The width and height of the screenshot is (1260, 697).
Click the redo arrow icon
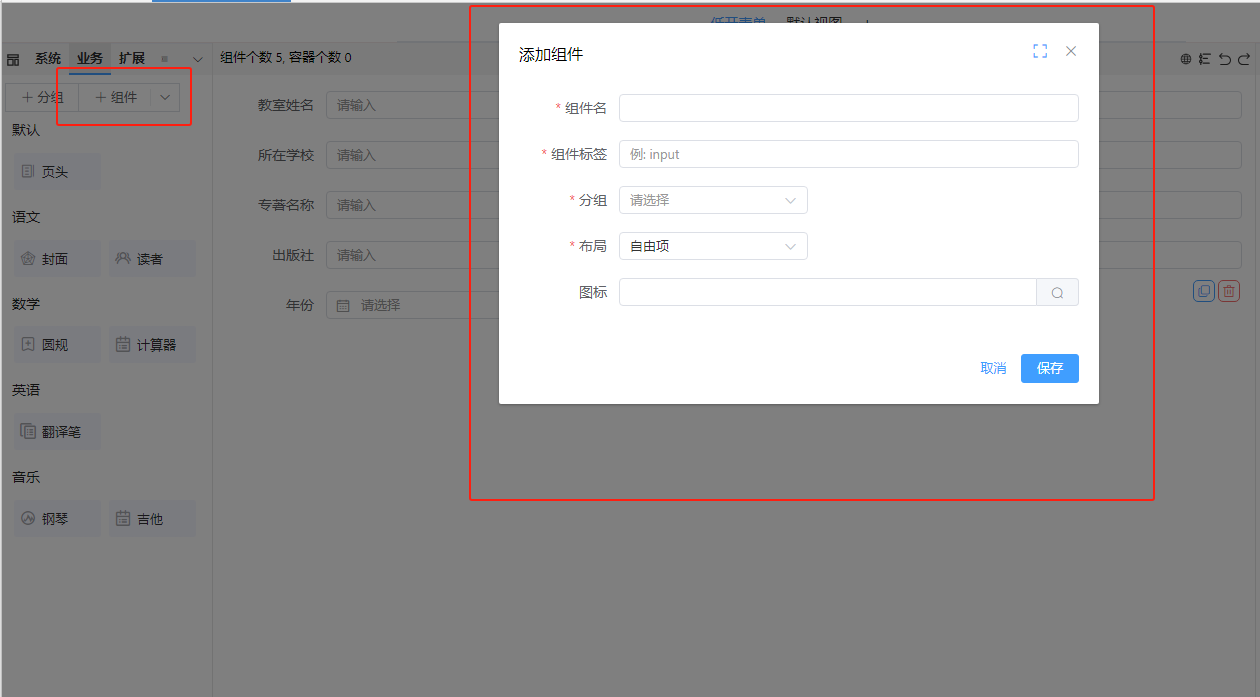(x=1244, y=59)
